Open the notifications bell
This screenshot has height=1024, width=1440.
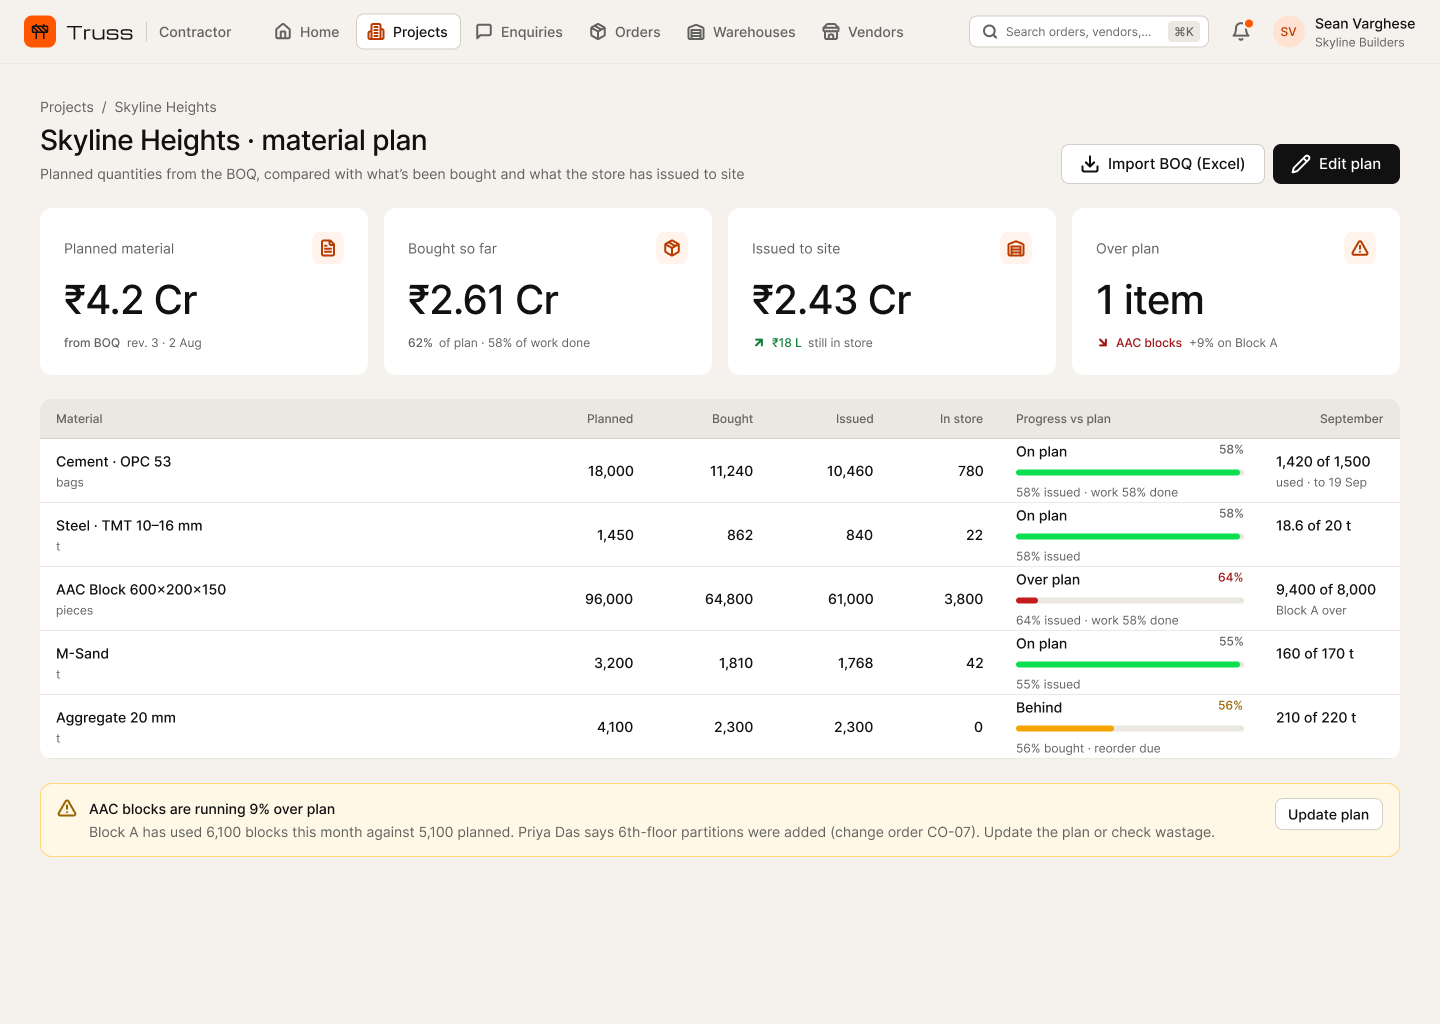tap(1241, 32)
